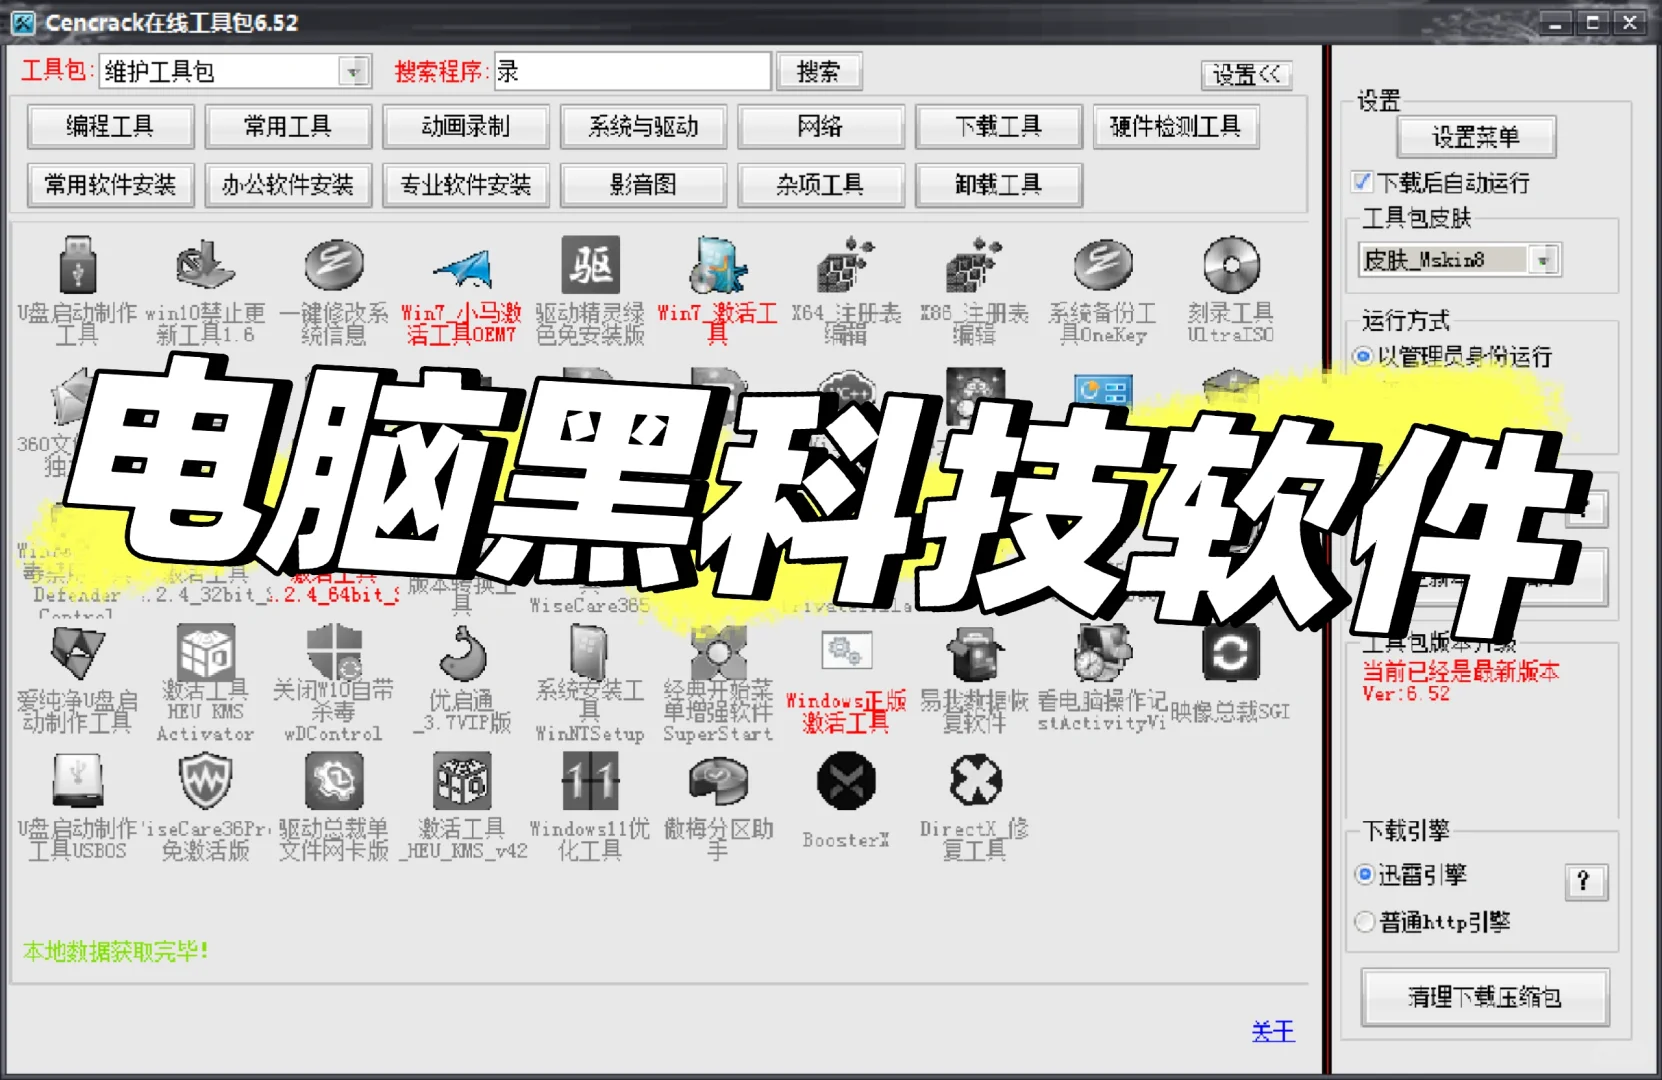Click the search program input field
The width and height of the screenshot is (1662, 1080).
click(x=632, y=70)
